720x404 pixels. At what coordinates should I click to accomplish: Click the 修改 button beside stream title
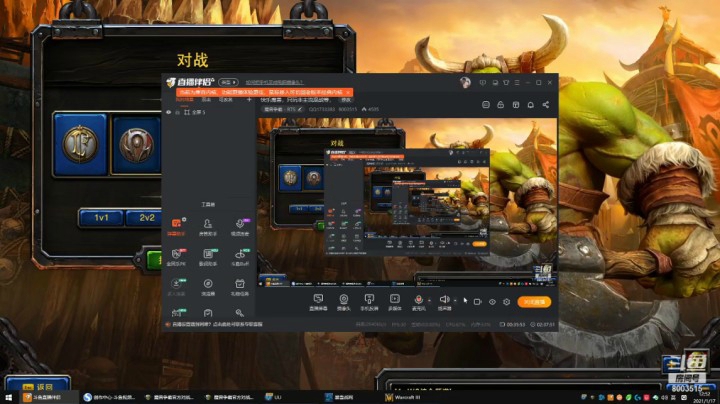click(346, 100)
